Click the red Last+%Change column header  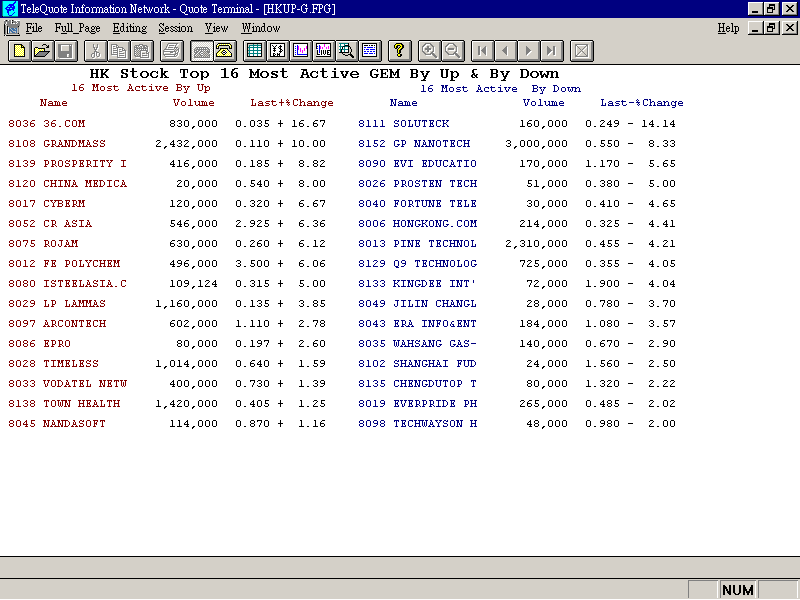coord(292,103)
